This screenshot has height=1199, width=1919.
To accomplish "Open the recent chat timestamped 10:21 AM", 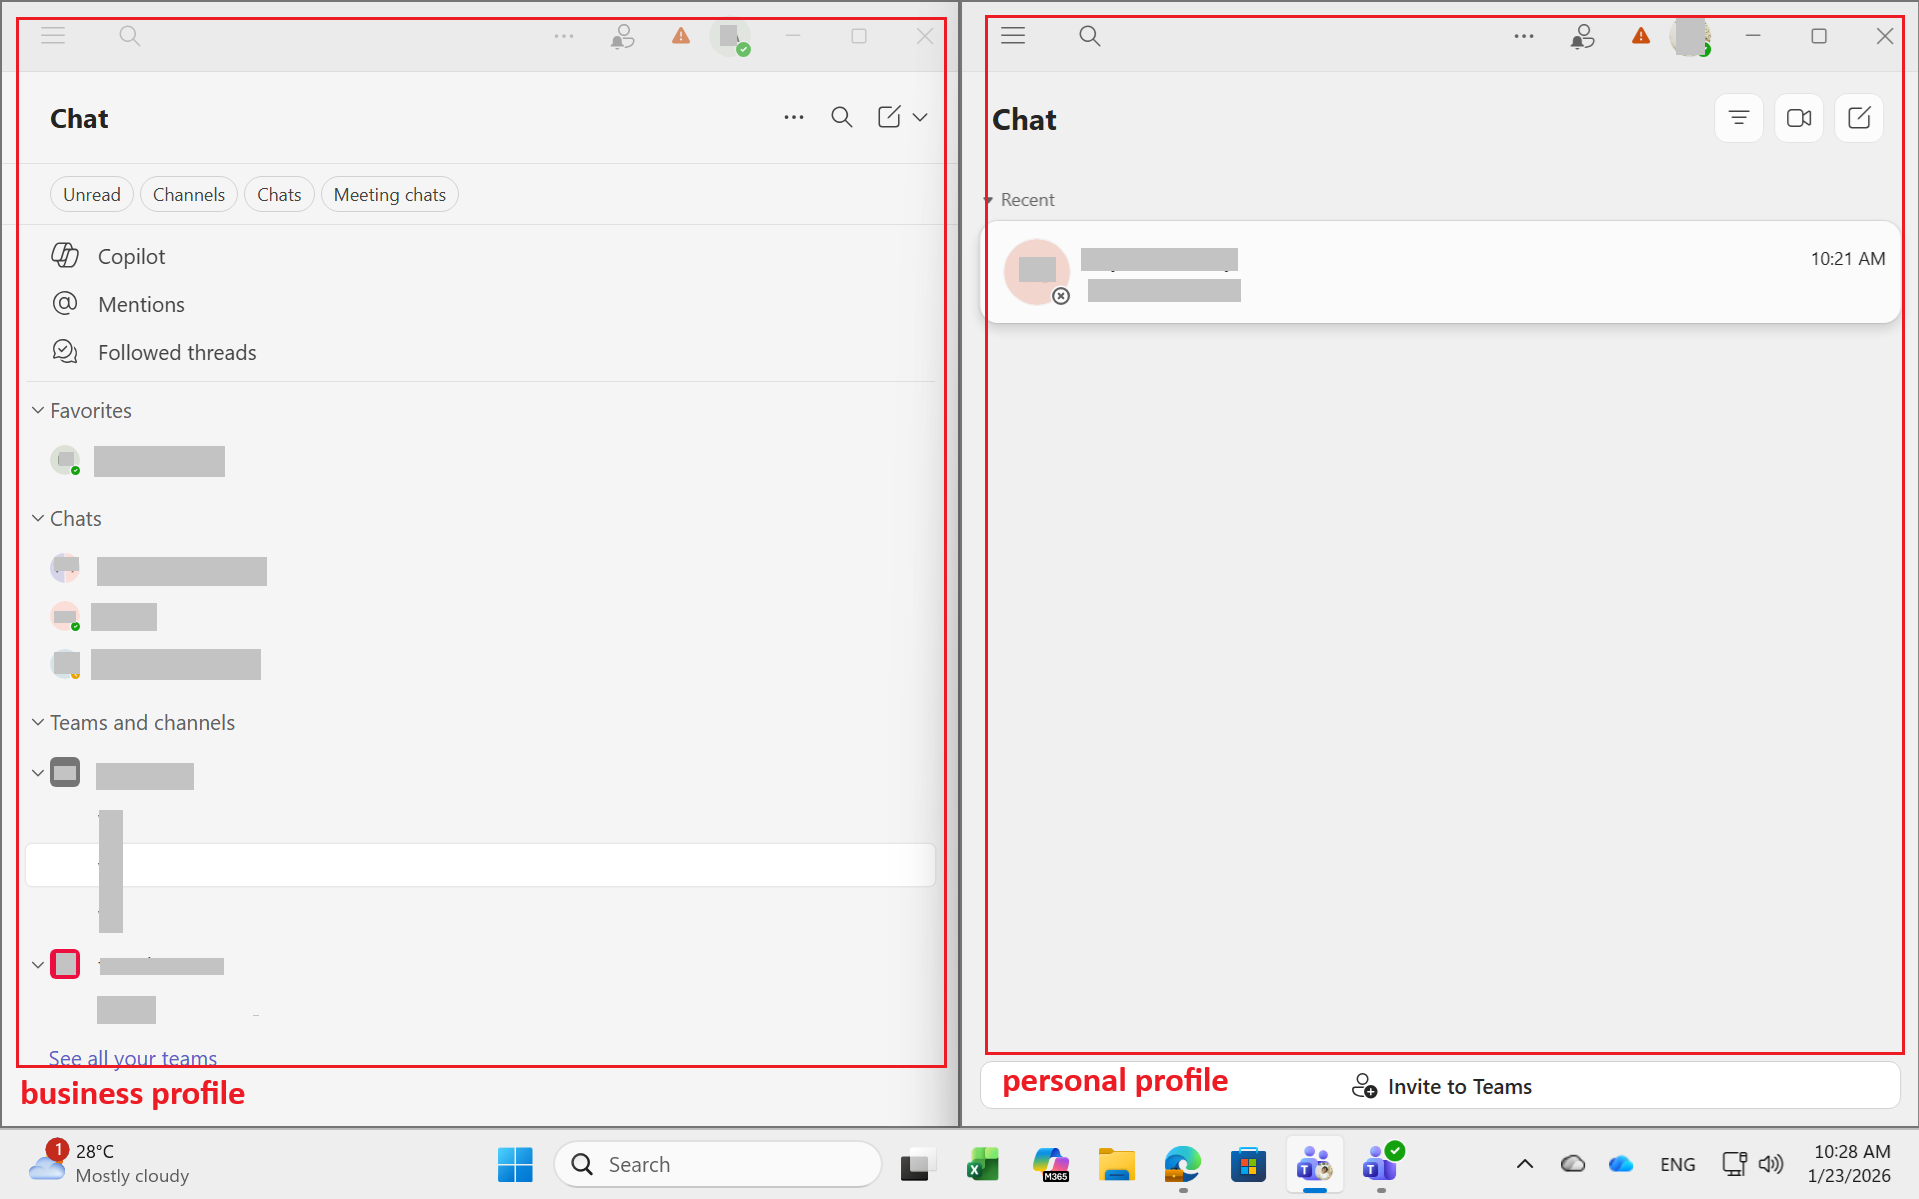I will click(1440, 272).
